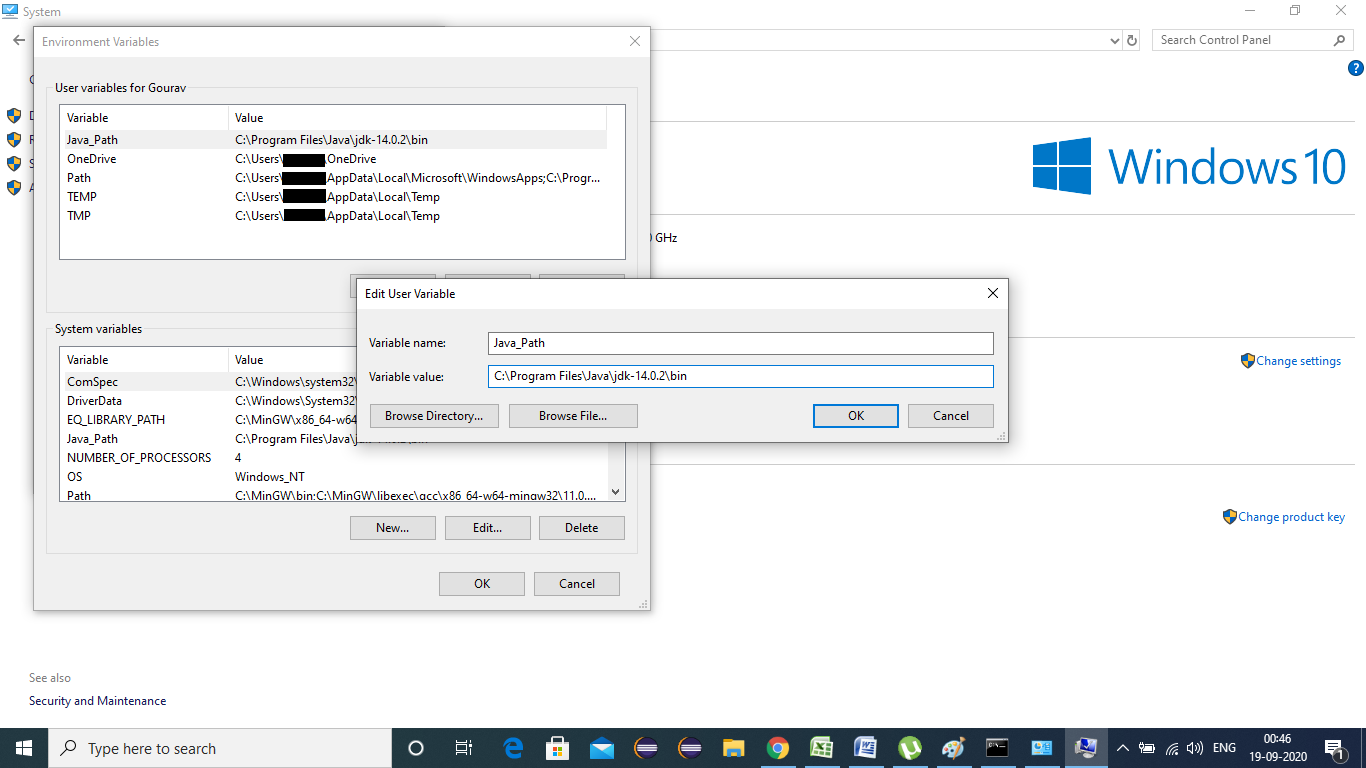The width and height of the screenshot is (1366, 768).
Task: Open File Explorer from the taskbar
Action: 734,748
